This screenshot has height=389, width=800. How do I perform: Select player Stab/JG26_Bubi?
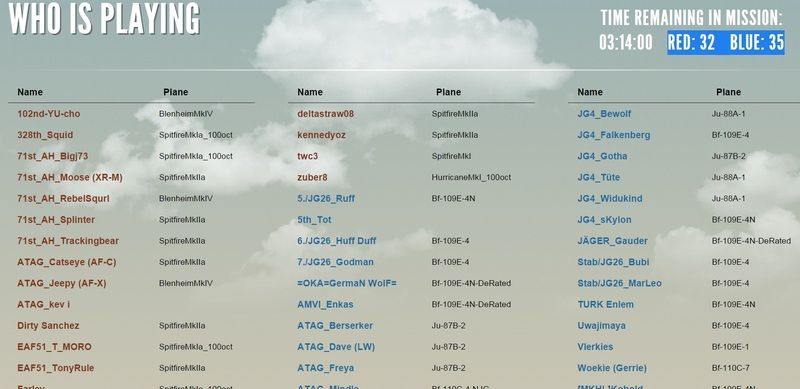click(613, 262)
